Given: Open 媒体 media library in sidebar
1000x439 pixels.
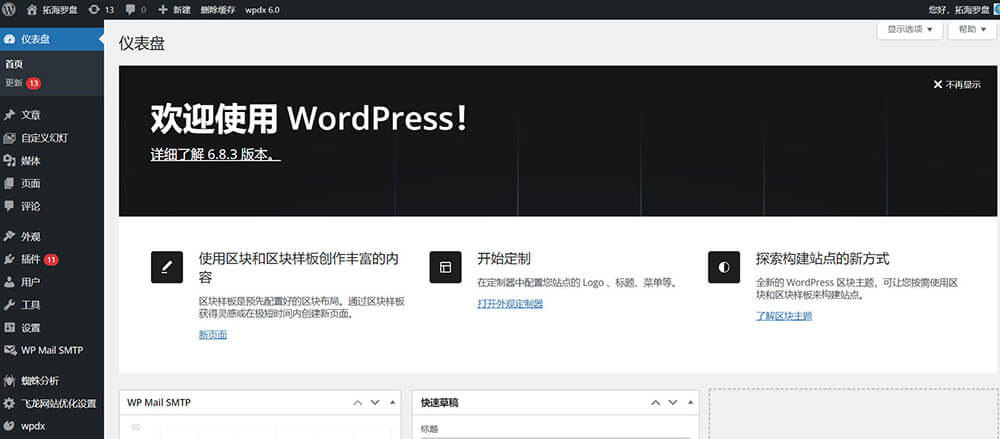Looking at the screenshot, I should point(31,161).
